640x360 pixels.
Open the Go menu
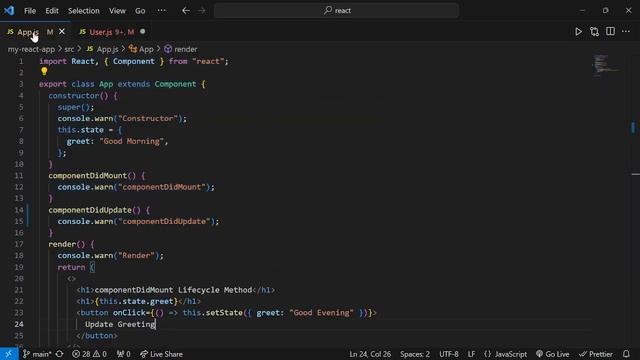140,11
